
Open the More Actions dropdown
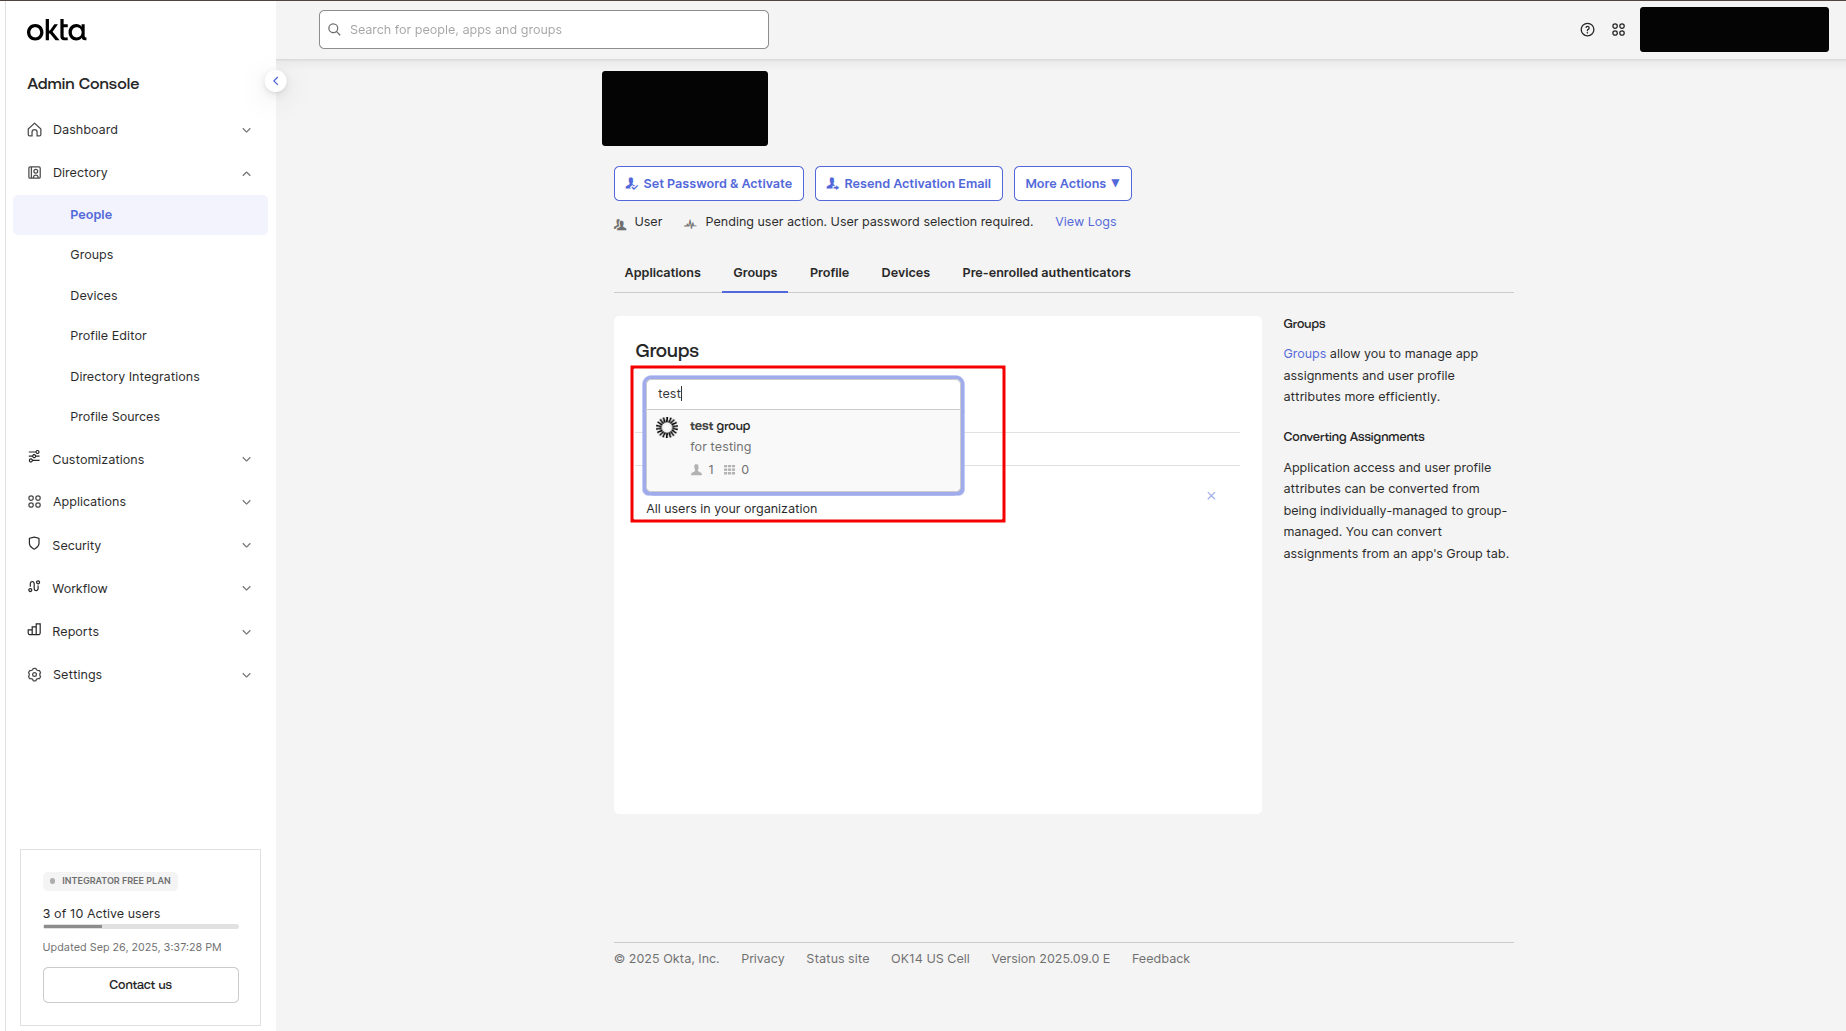point(1072,184)
